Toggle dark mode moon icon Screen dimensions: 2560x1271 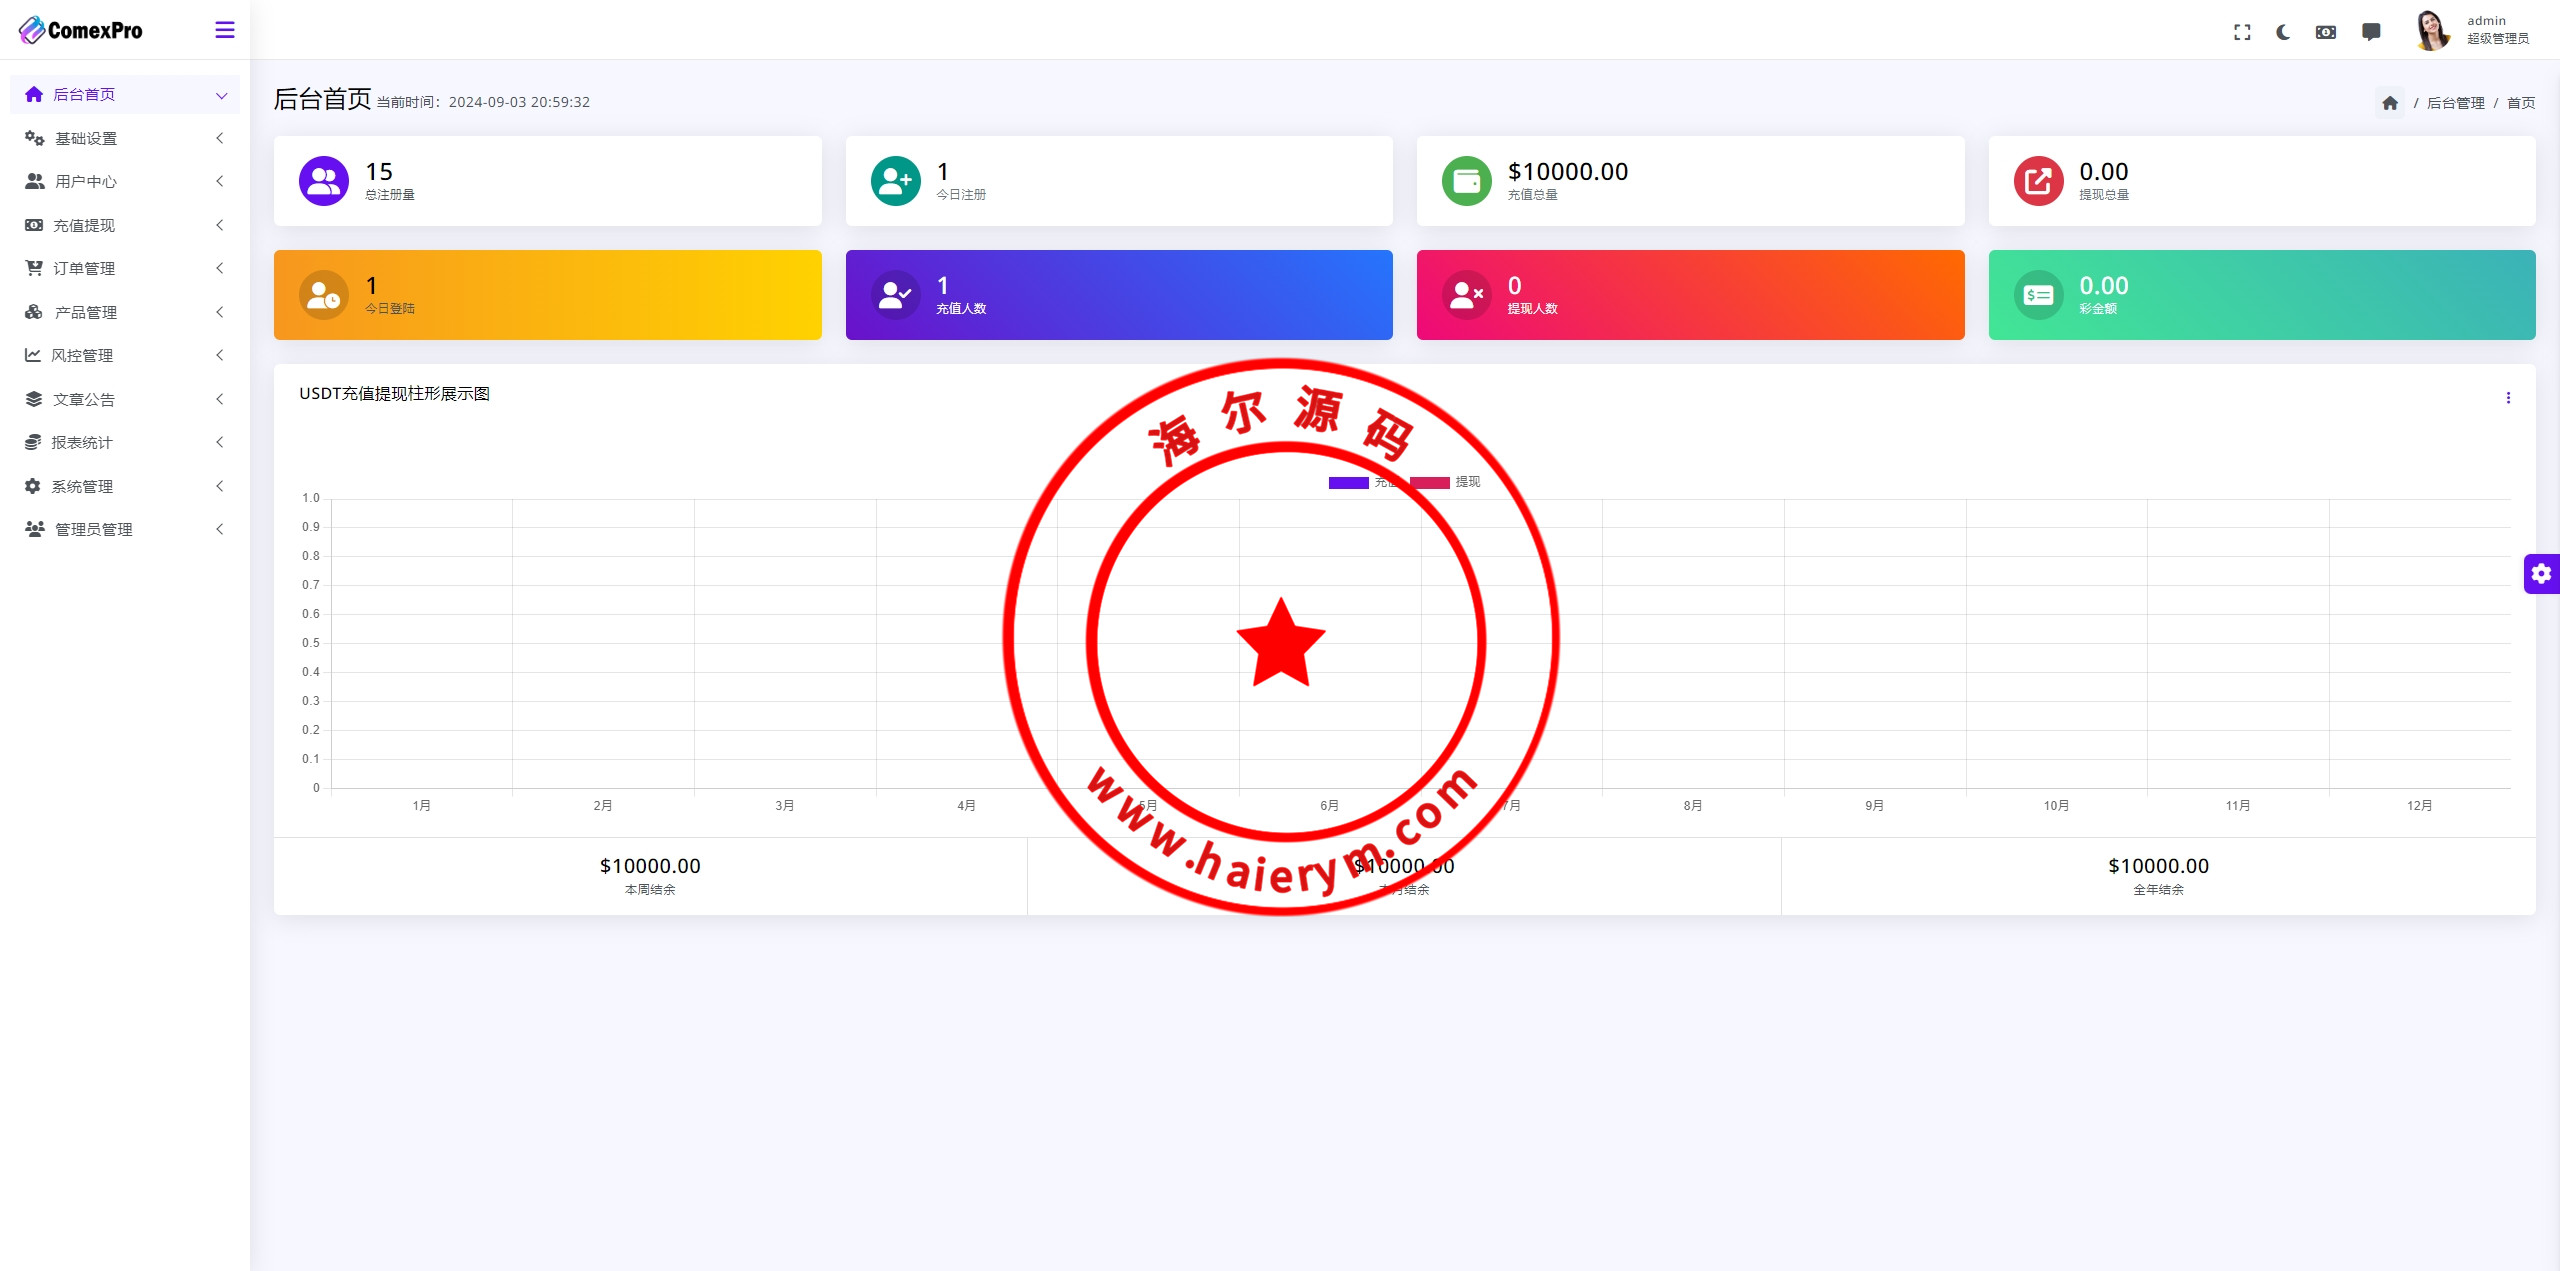[x=2283, y=32]
